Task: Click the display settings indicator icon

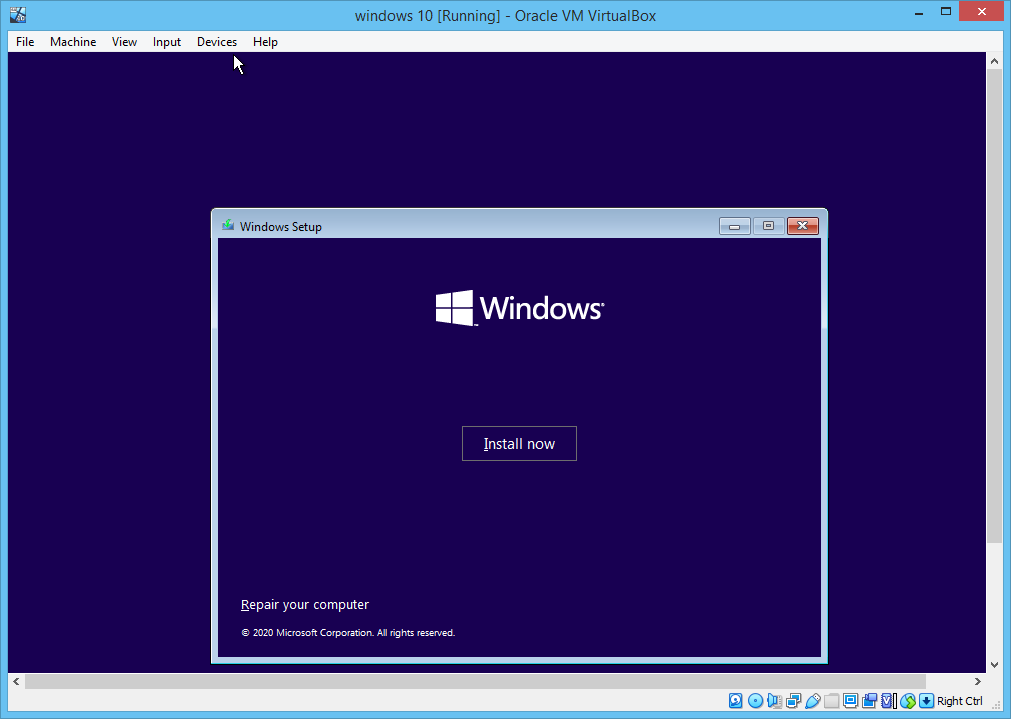Action: 850,700
